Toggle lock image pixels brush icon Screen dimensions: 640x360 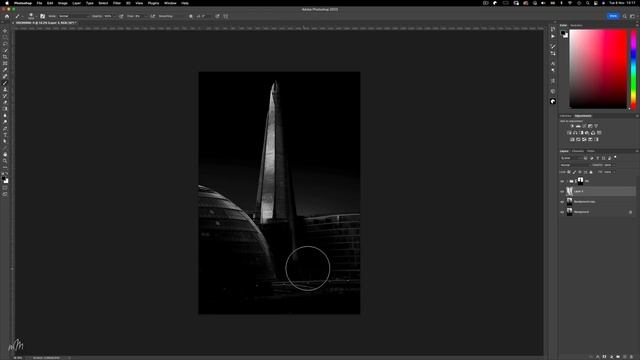tap(574, 172)
